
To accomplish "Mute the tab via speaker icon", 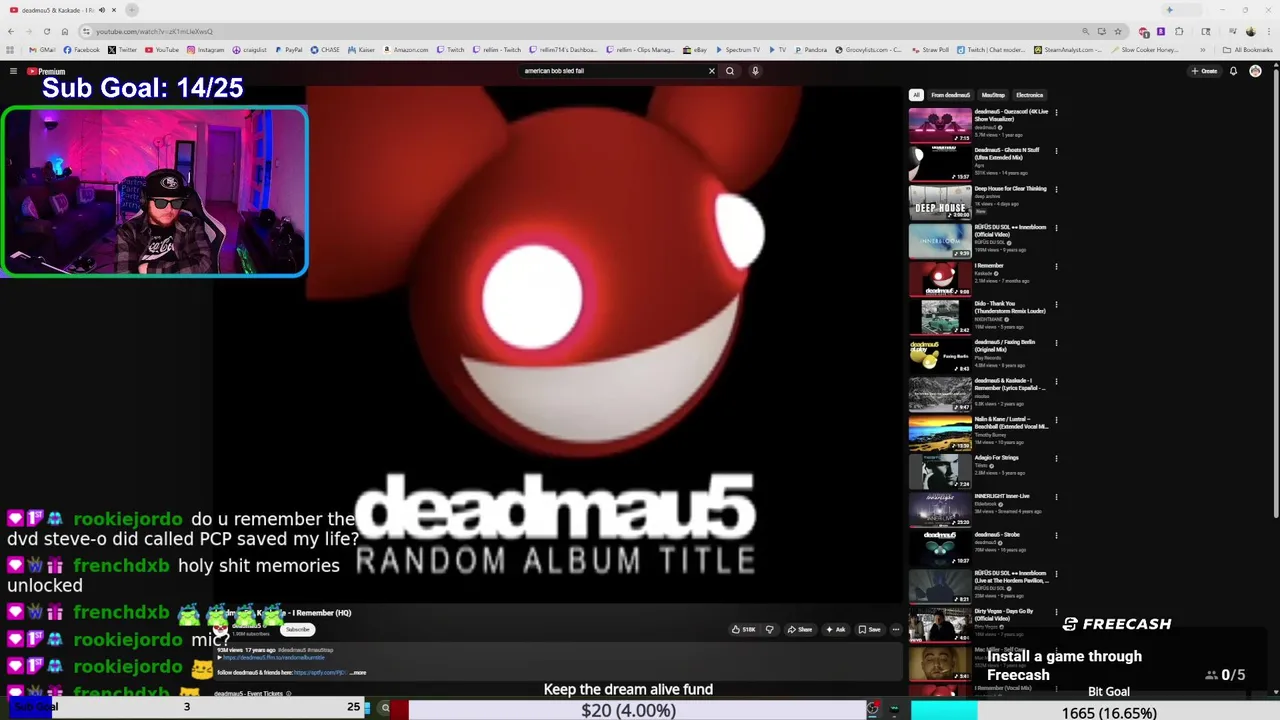I will 101,10.
